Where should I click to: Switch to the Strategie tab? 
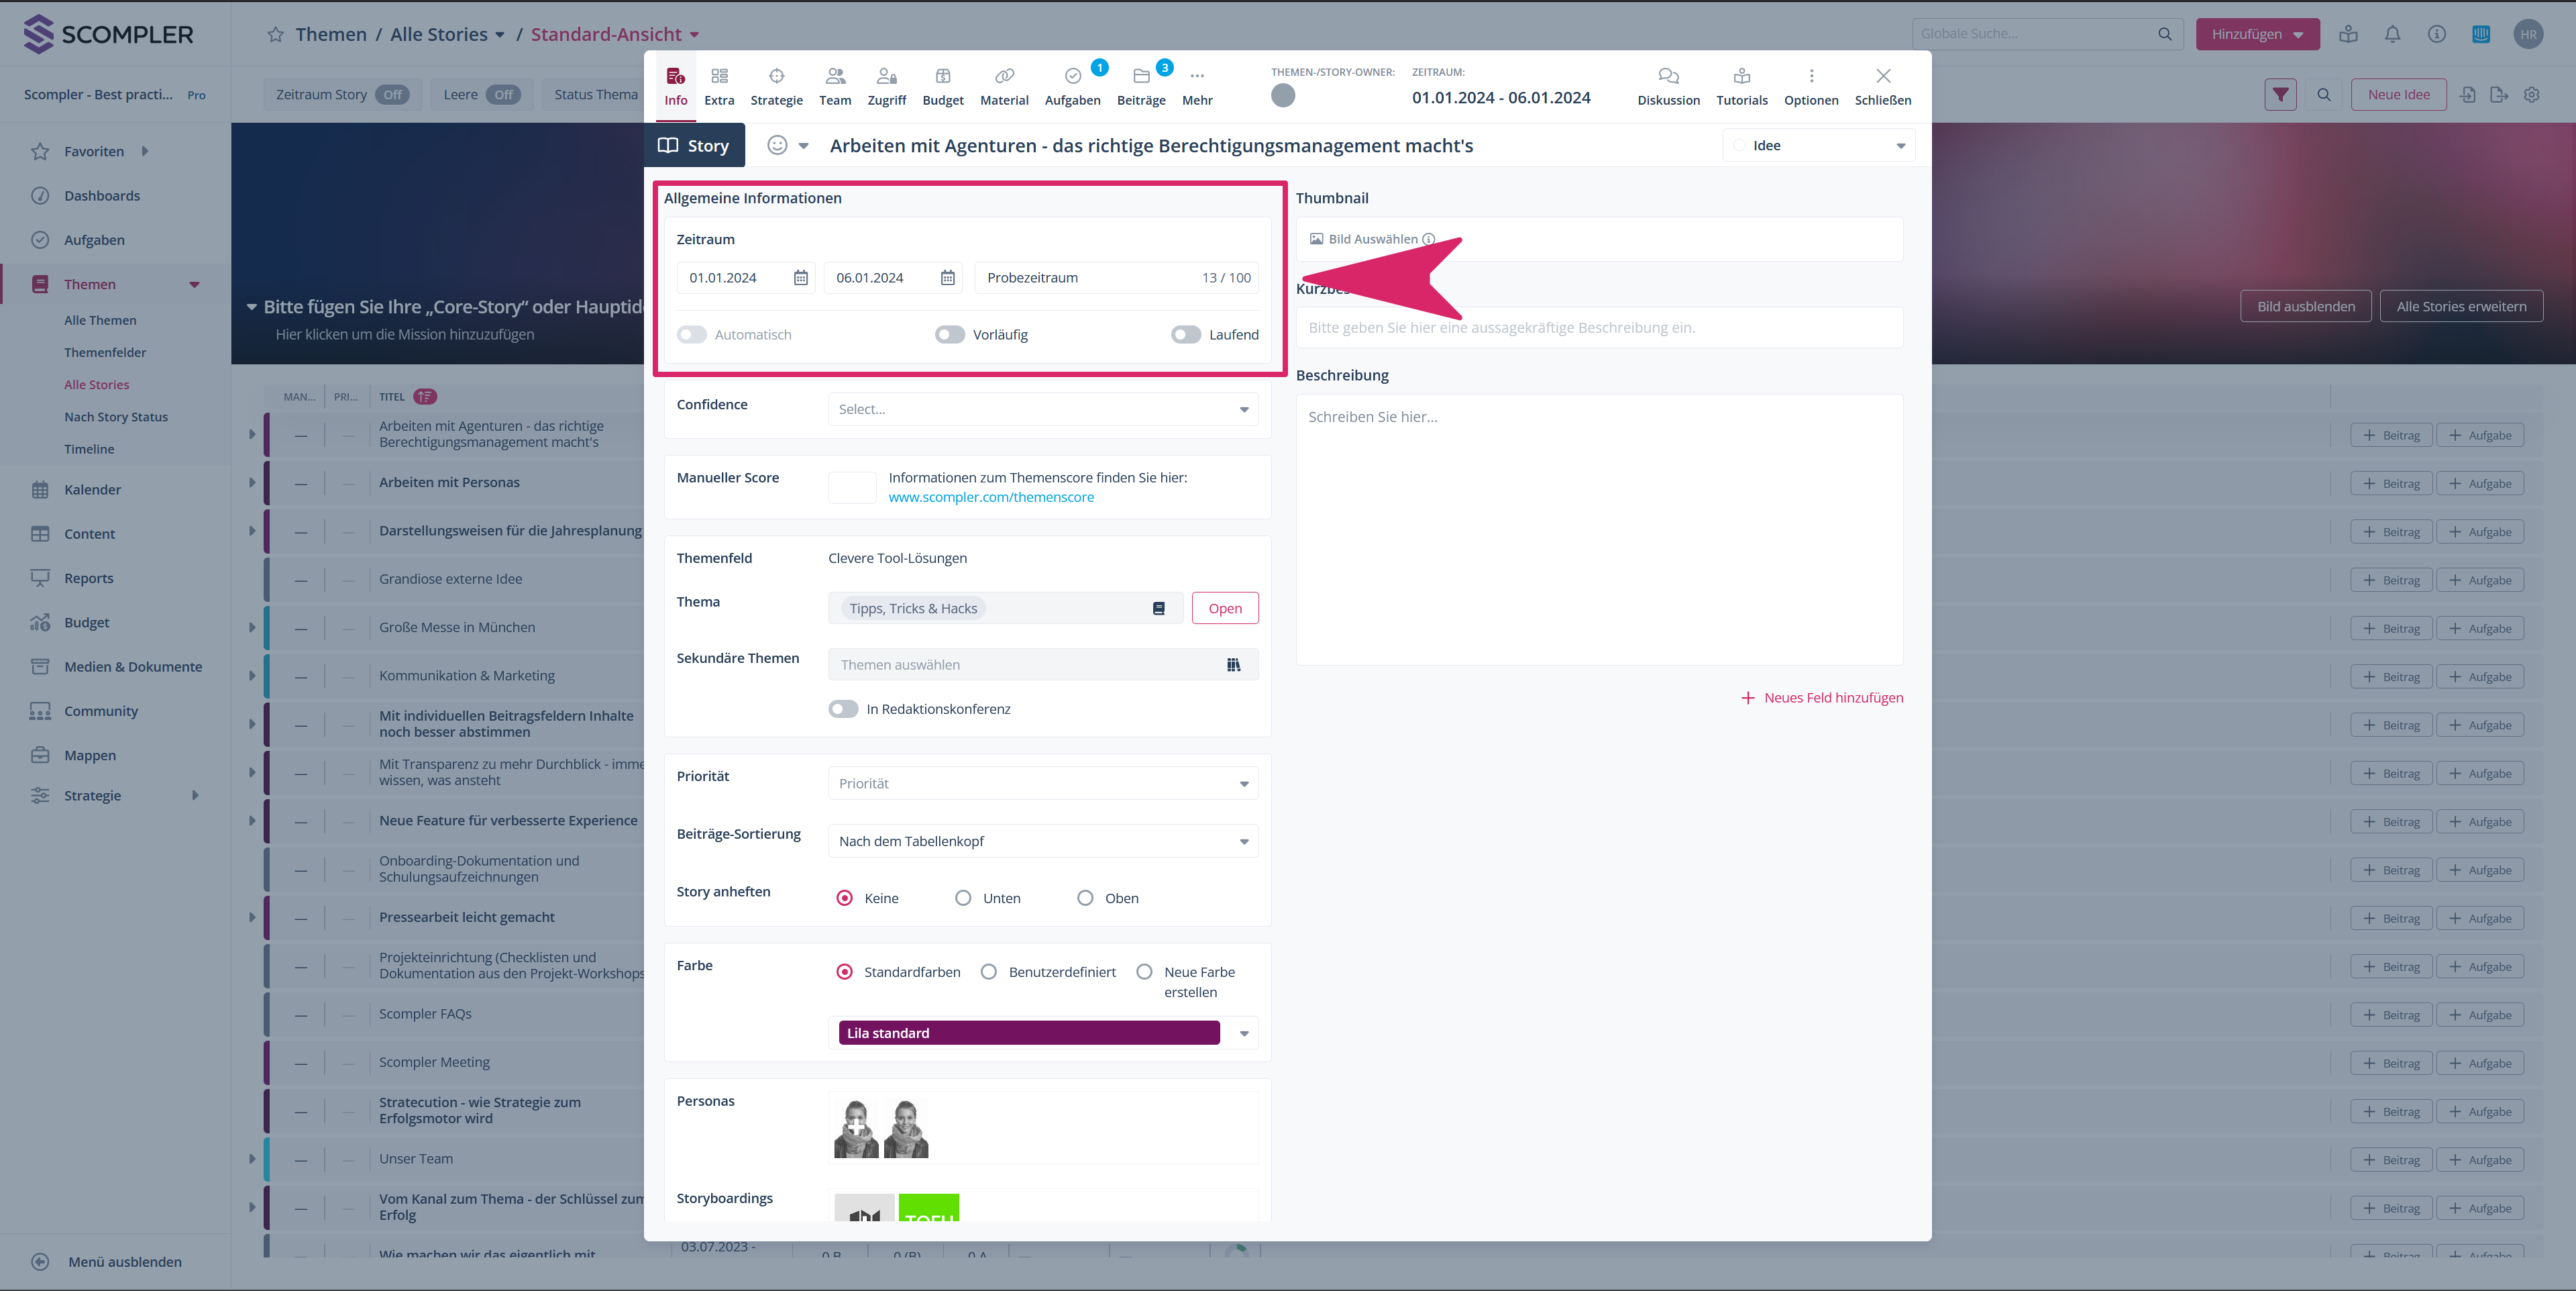776,86
